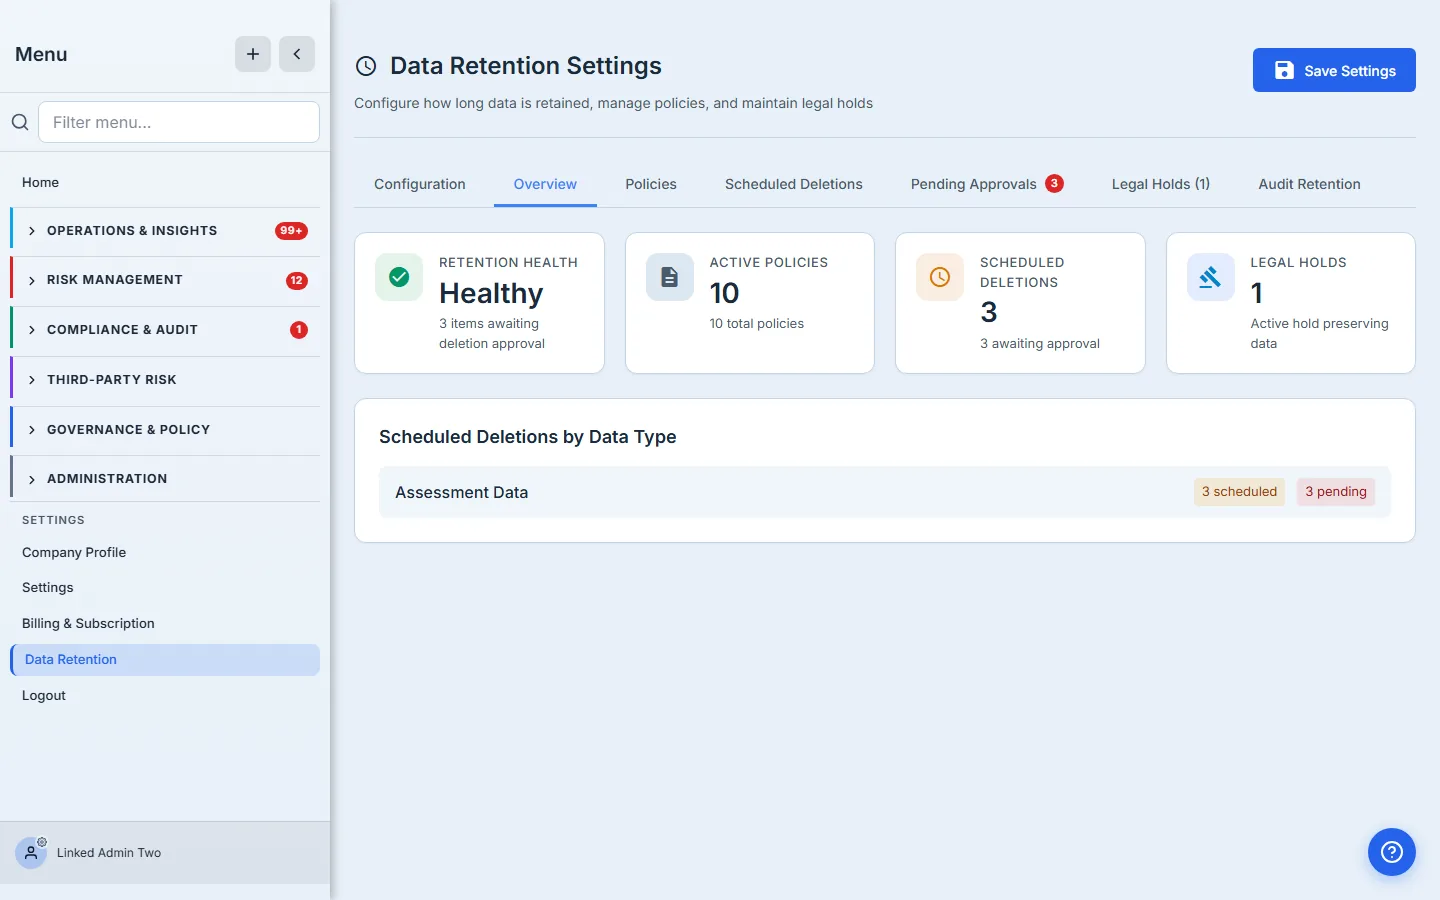Click the red 3 badge on Pending Approvals
Image resolution: width=1440 pixels, height=900 pixels.
point(1054,183)
